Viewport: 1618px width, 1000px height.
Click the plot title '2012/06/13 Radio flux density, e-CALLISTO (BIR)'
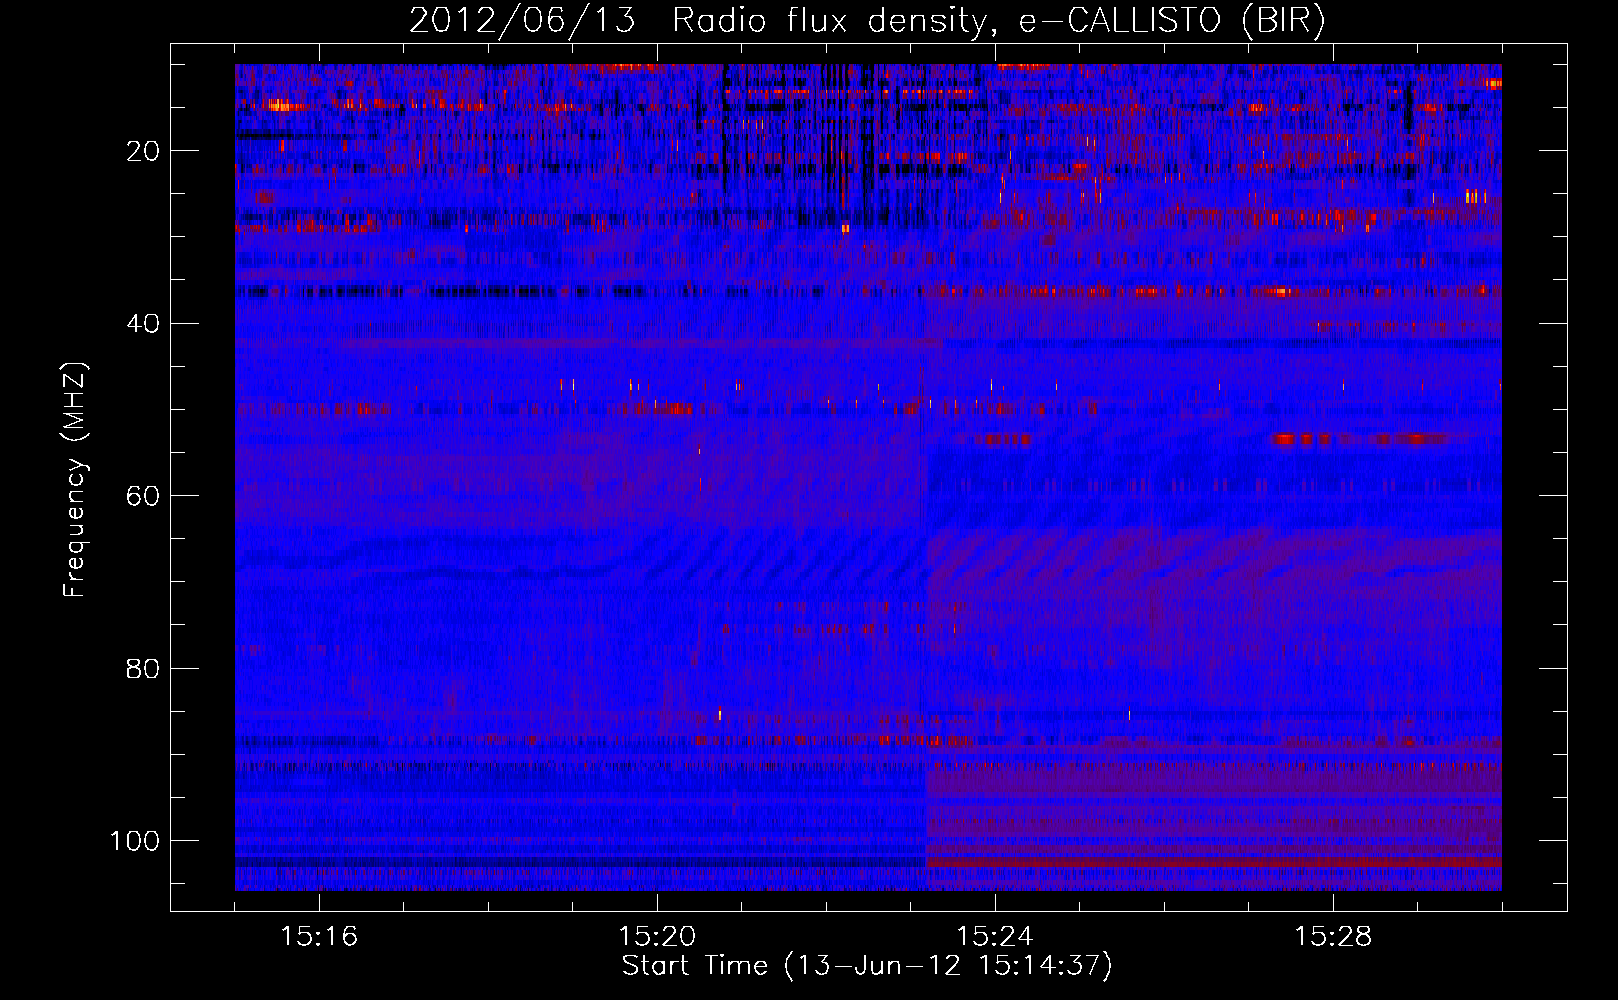(867, 20)
